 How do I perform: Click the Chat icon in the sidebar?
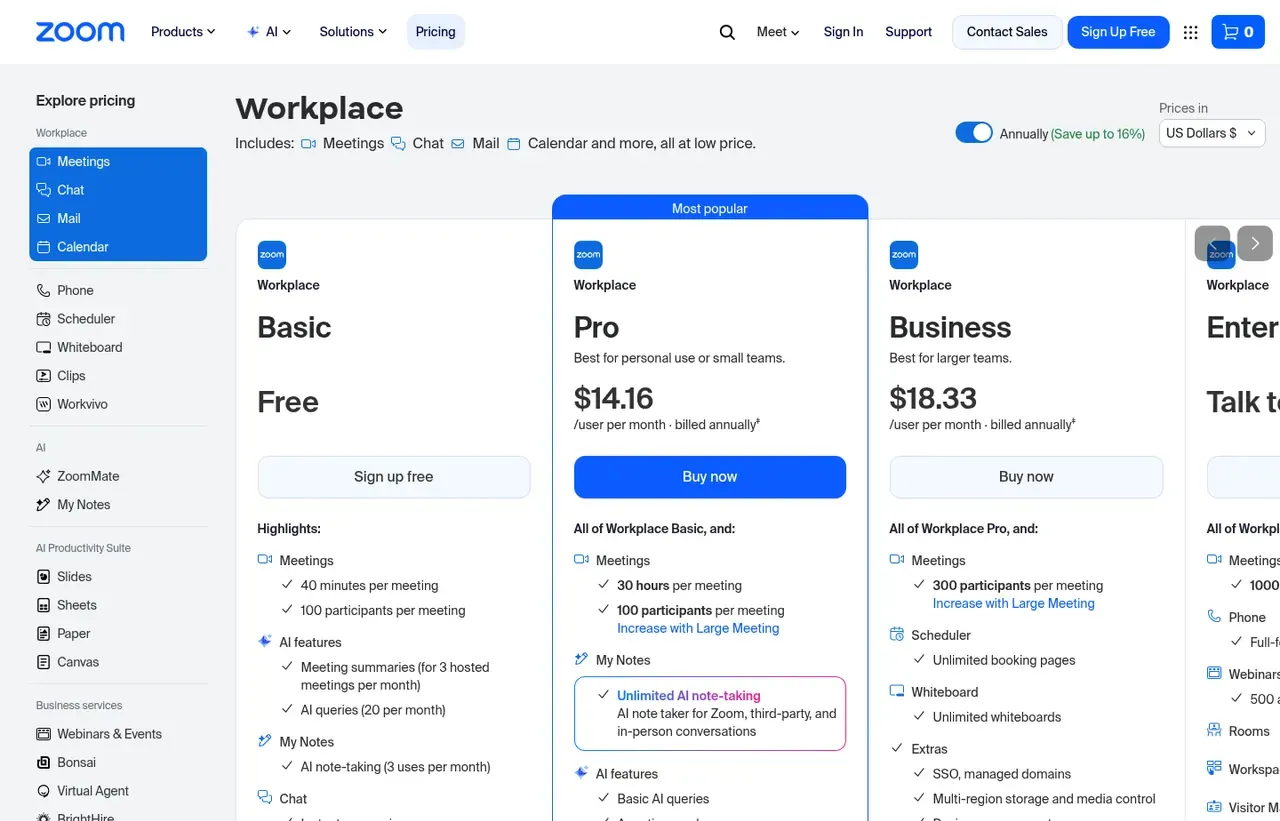(43, 190)
